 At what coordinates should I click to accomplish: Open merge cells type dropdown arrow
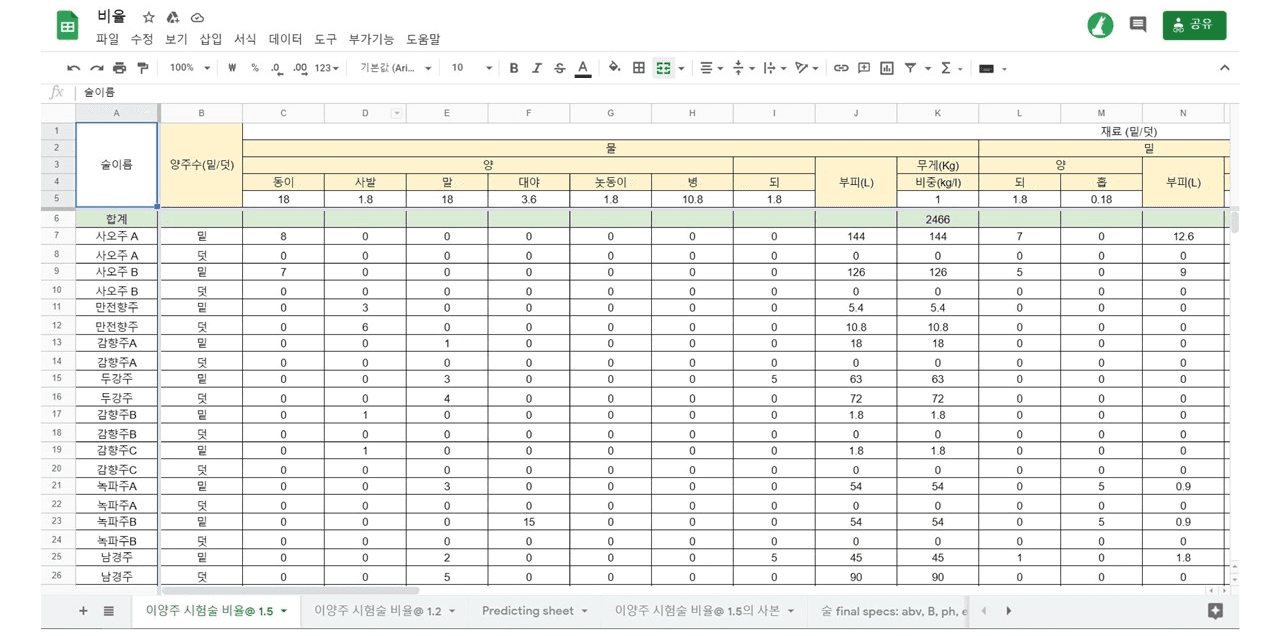pyautogui.click(x=681, y=69)
